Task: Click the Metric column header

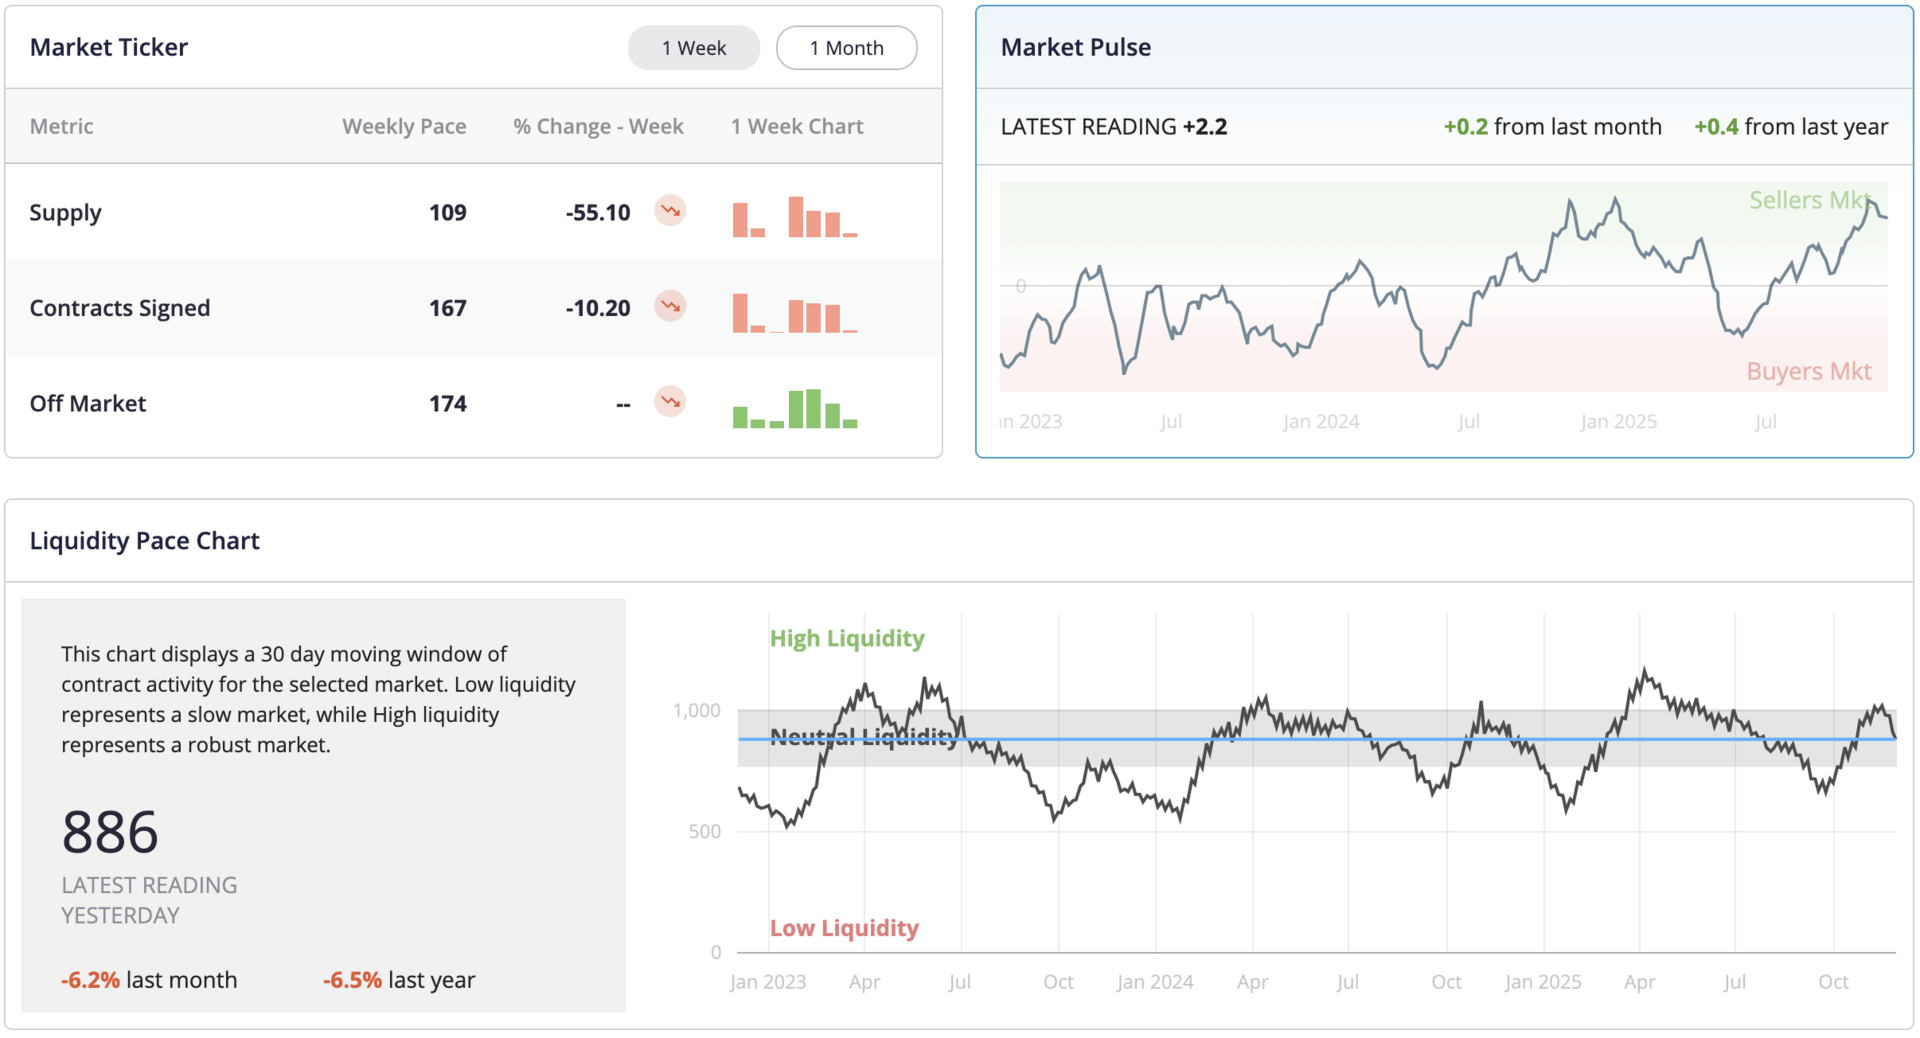Action: (x=62, y=127)
